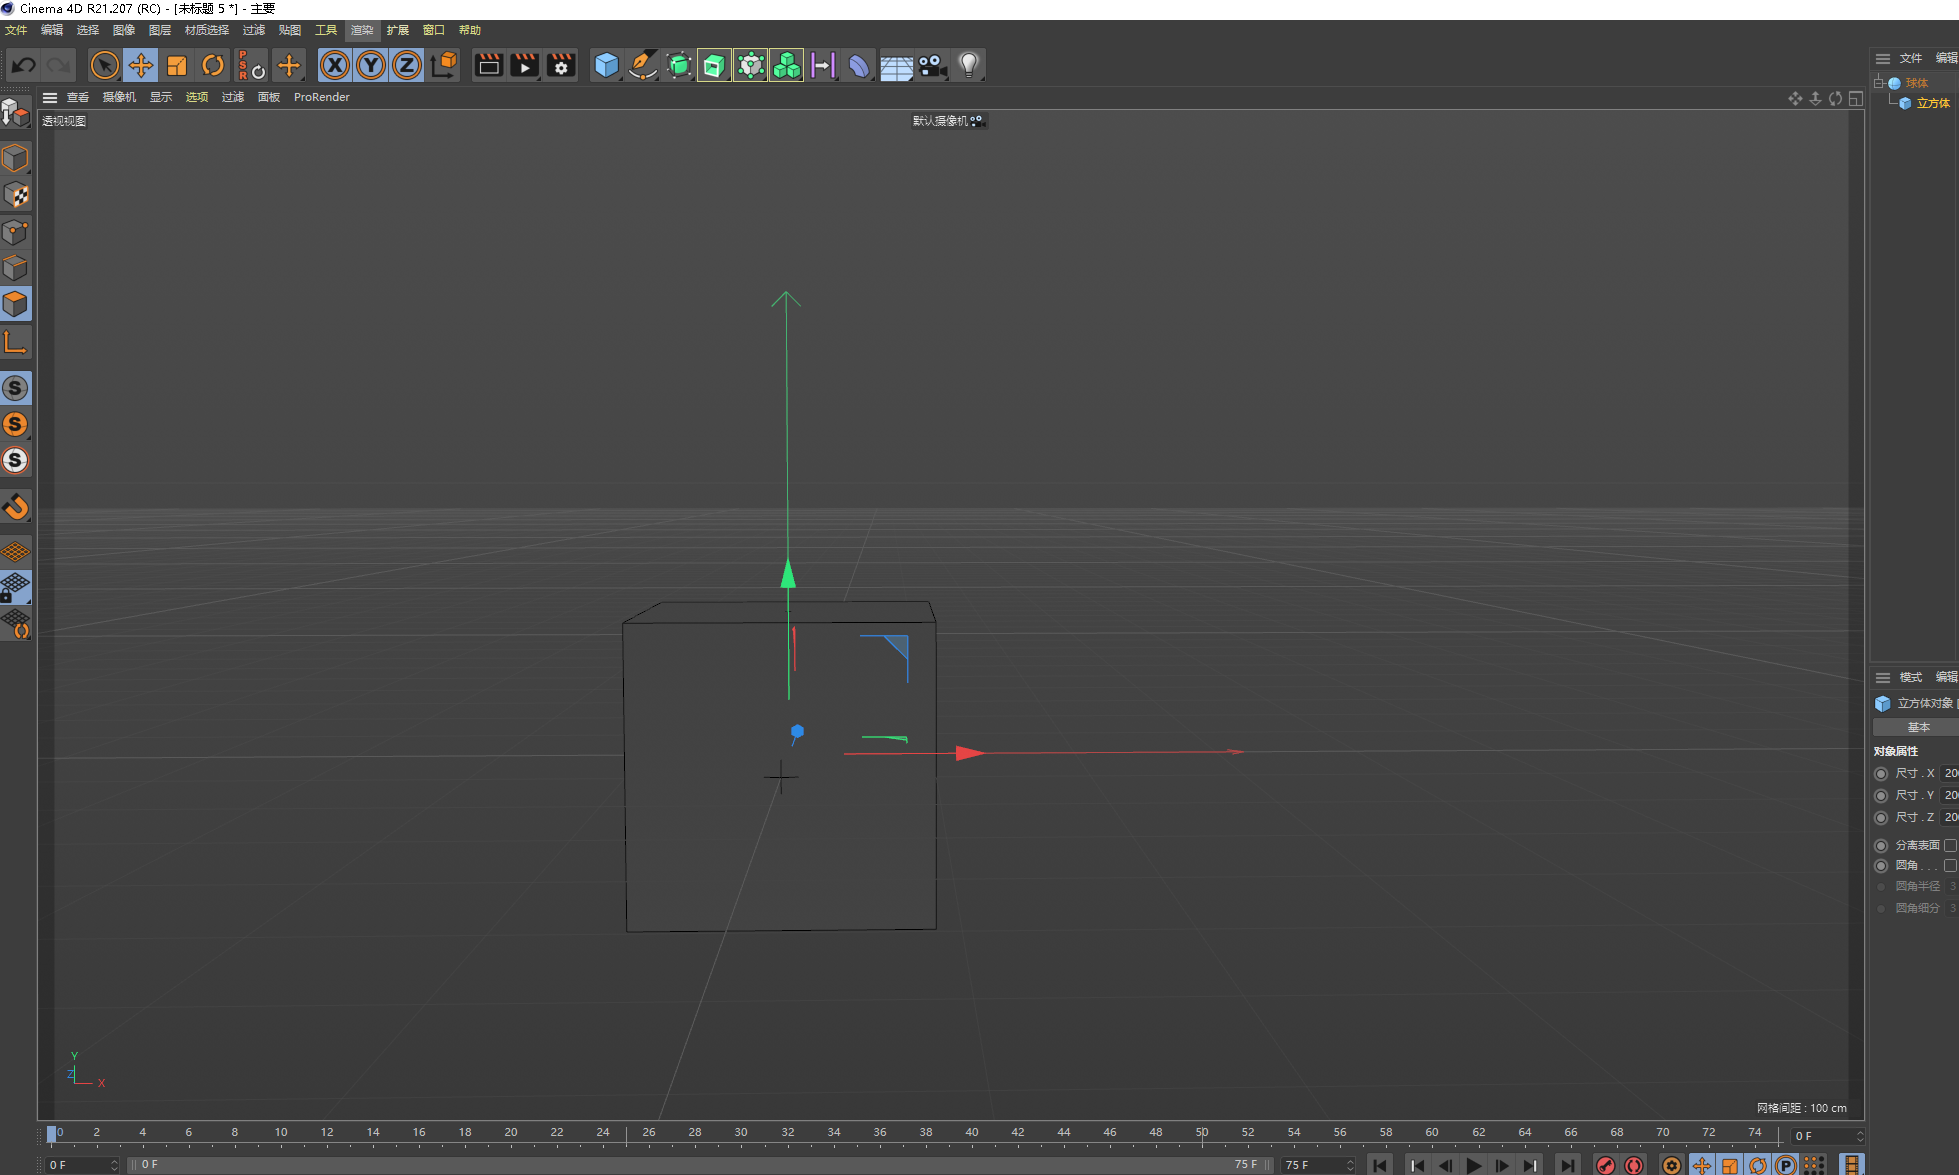Screen dimensions: 1959x1175
Task: Click the 基本 tab button
Action: click(x=1918, y=727)
